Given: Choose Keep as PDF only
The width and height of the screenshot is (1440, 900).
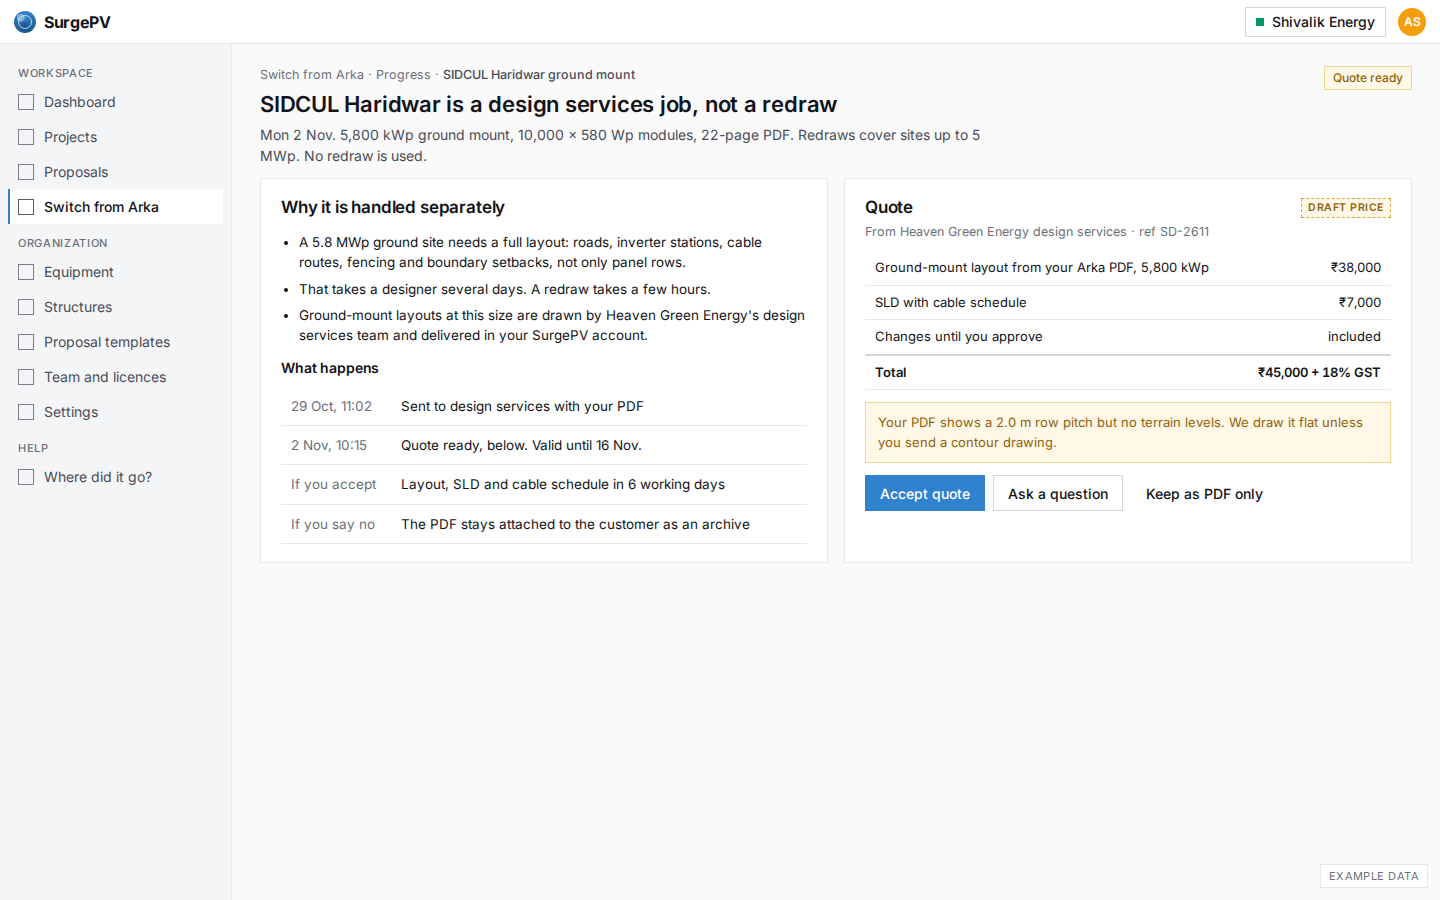Looking at the screenshot, I should tap(1204, 494).
